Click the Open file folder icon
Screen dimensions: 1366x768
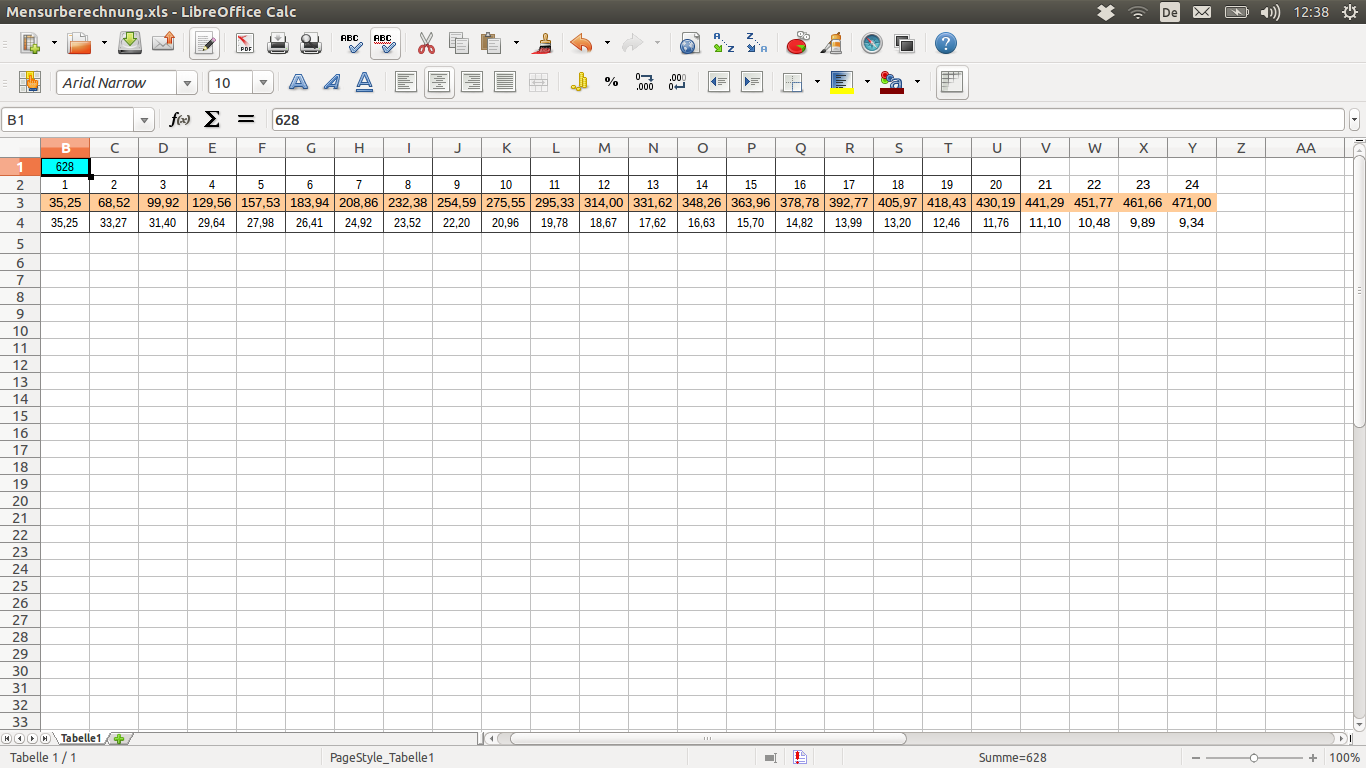[79, 43]
